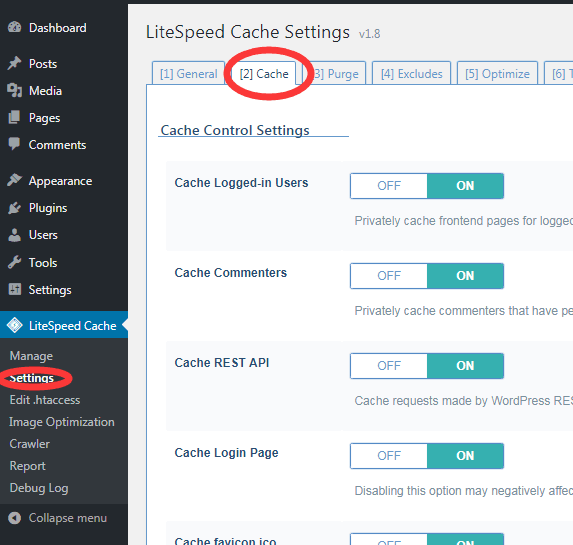Disable Cache REST API with OFF
Screen dimensions: 573x545
pyautogui.click(x=389, y=366)
